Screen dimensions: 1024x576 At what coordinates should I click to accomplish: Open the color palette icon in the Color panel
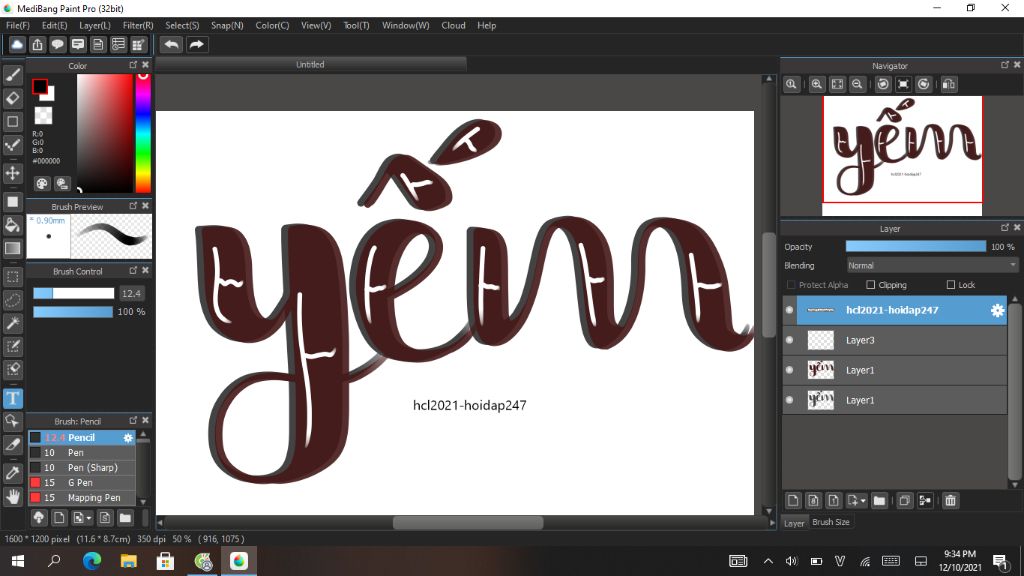(x=42, y=184)
